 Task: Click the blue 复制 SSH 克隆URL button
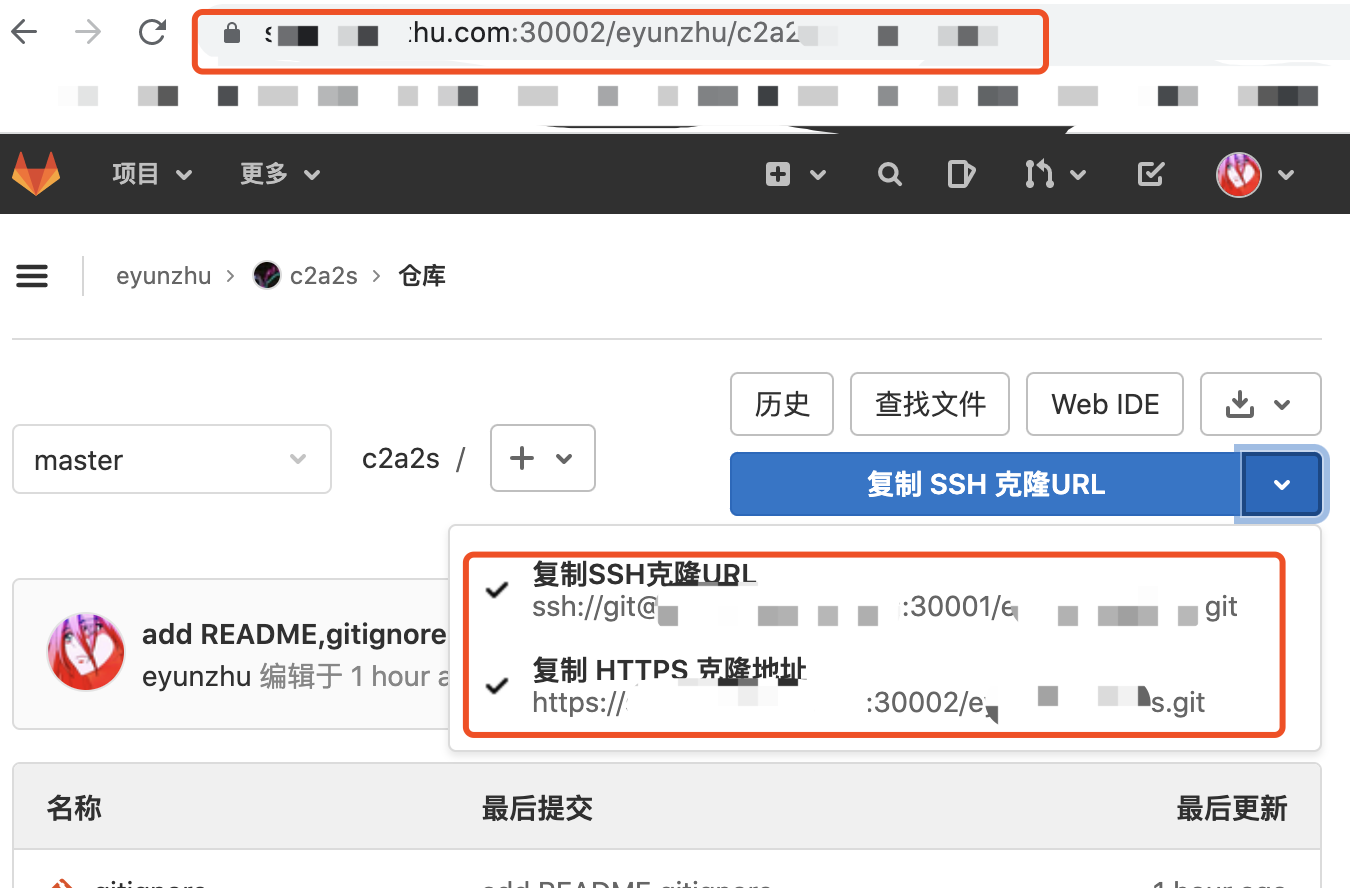point(986,485)
